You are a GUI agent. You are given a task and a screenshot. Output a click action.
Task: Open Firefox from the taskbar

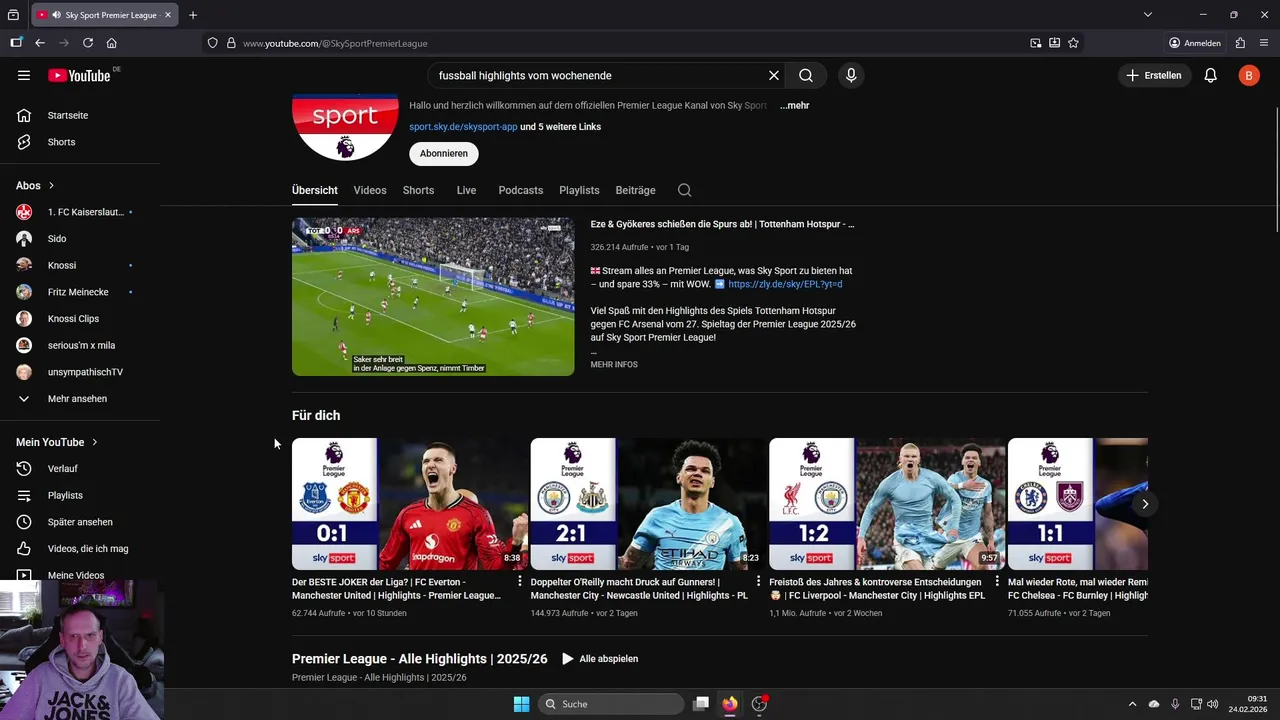click(730, 704)
